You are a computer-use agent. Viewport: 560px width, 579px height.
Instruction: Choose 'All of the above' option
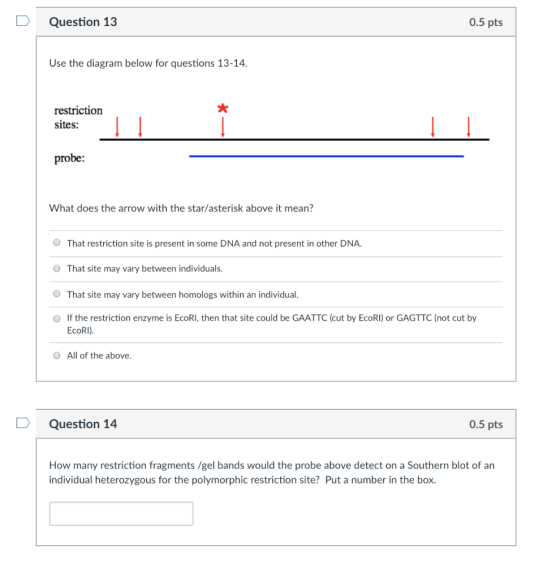click(56, 356)
